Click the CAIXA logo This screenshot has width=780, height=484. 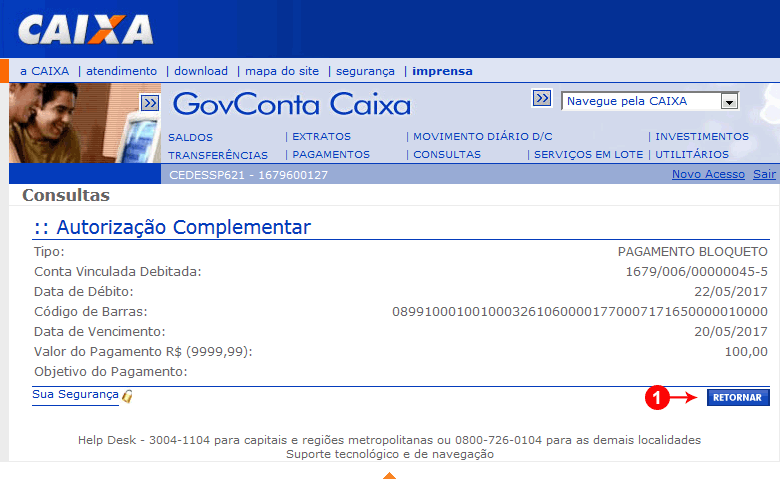[86, 29]
